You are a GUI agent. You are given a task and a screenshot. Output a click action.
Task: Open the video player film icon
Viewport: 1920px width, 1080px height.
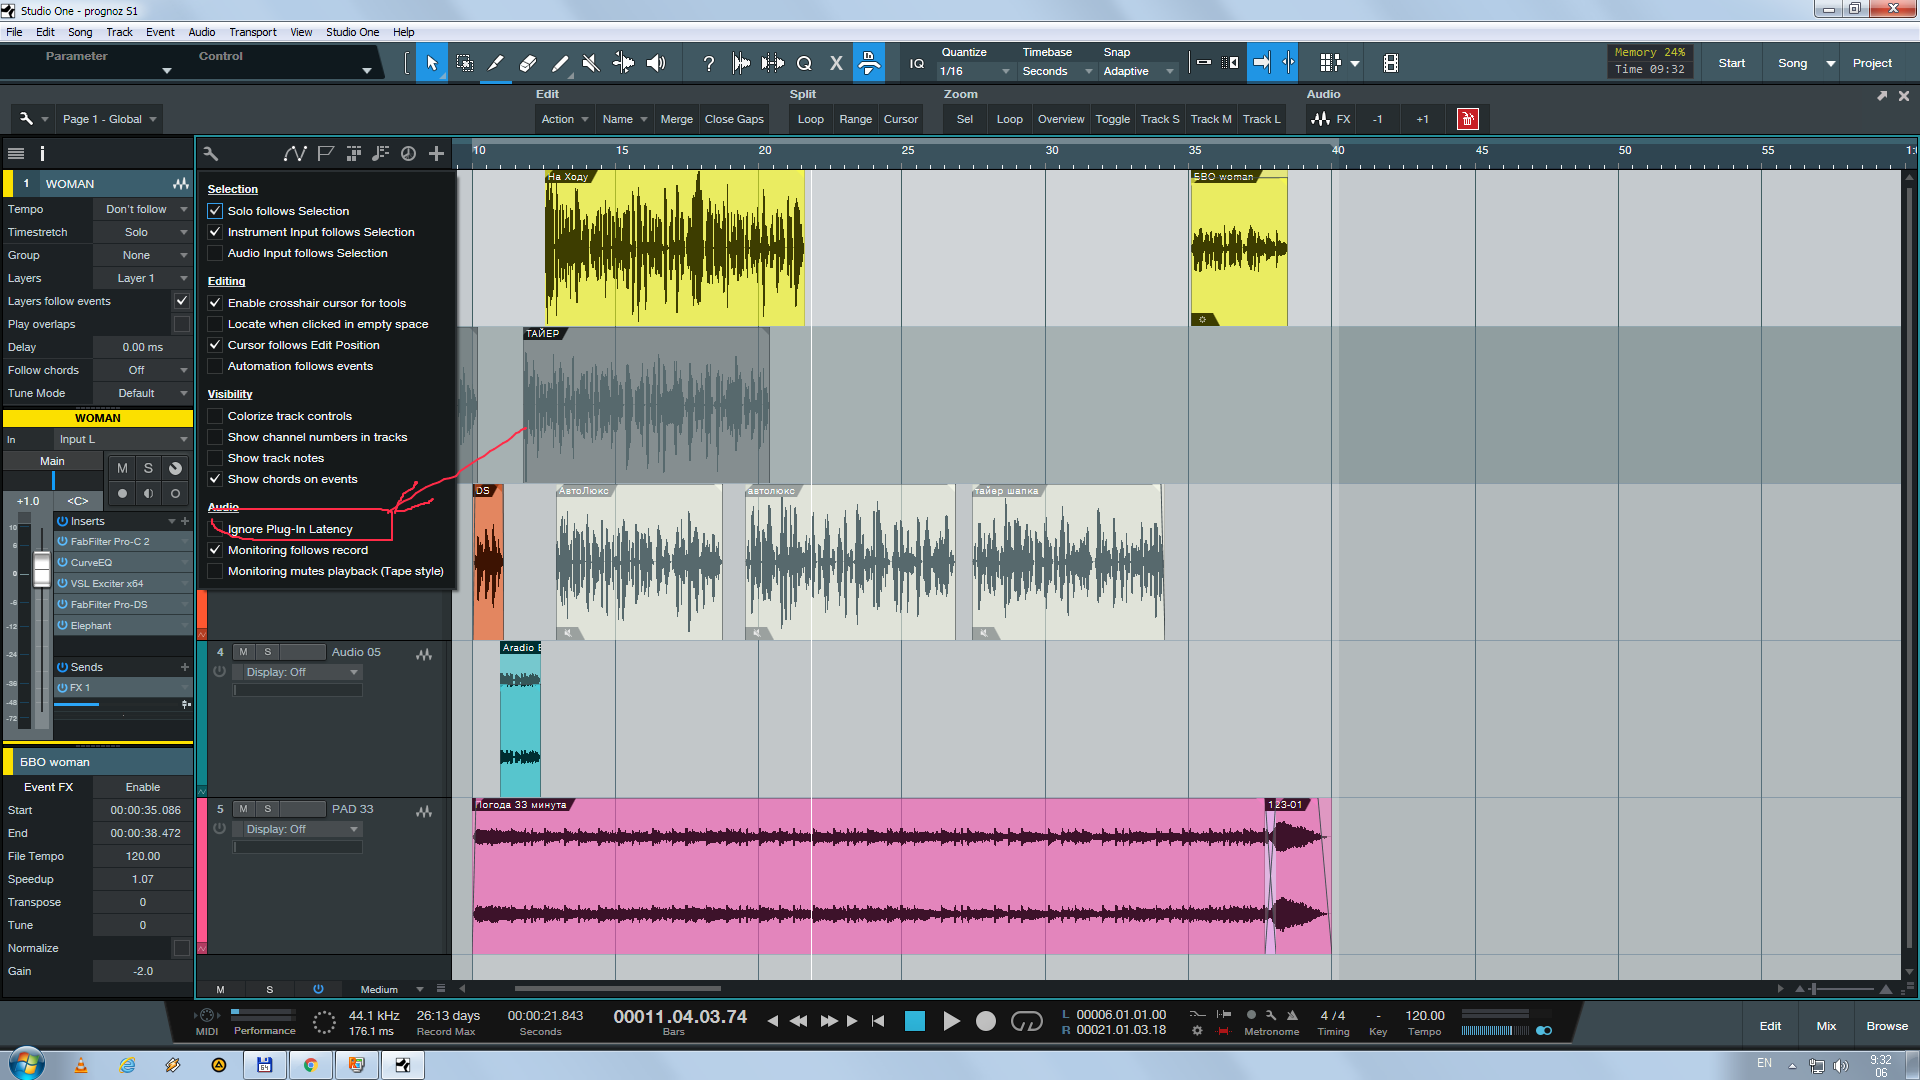(x=1390, y=63)
